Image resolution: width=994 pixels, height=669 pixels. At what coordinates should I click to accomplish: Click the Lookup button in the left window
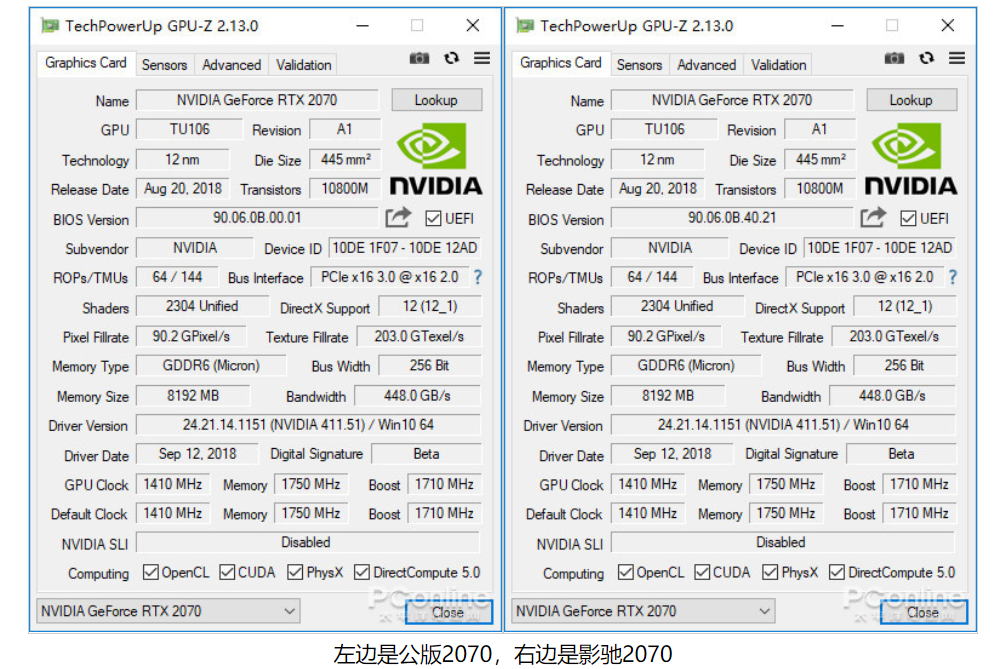[x=436, y=99]
